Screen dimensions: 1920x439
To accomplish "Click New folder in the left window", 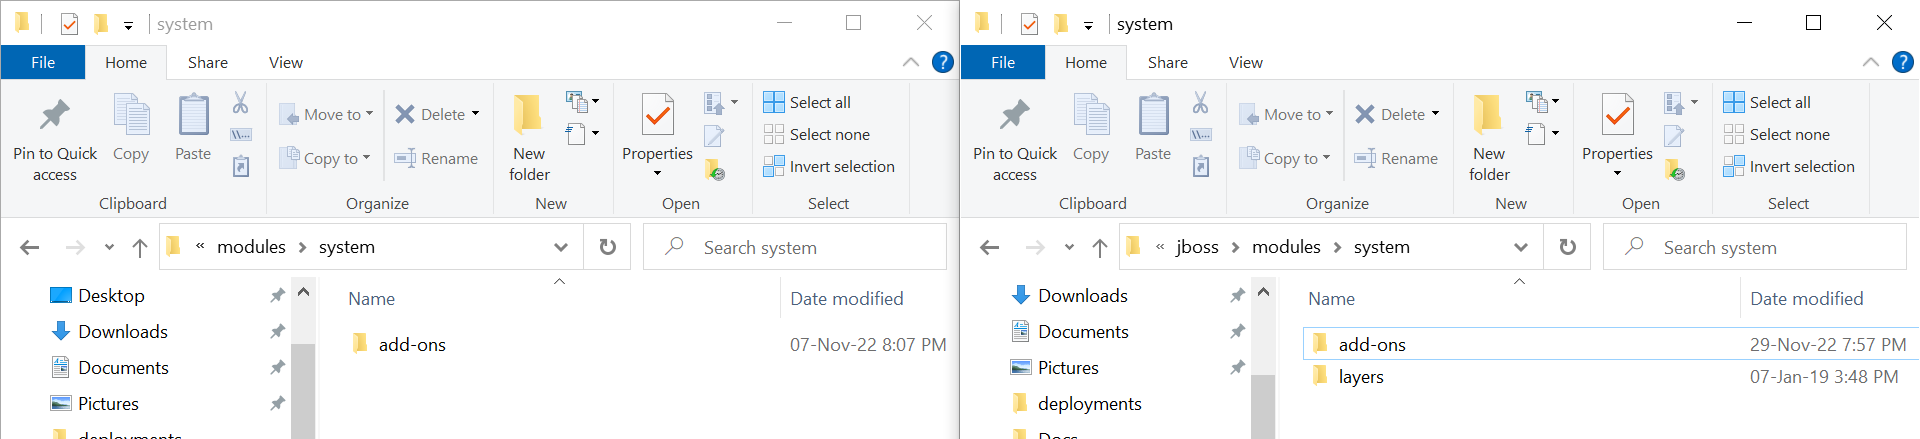I will [x=529, y=138].
